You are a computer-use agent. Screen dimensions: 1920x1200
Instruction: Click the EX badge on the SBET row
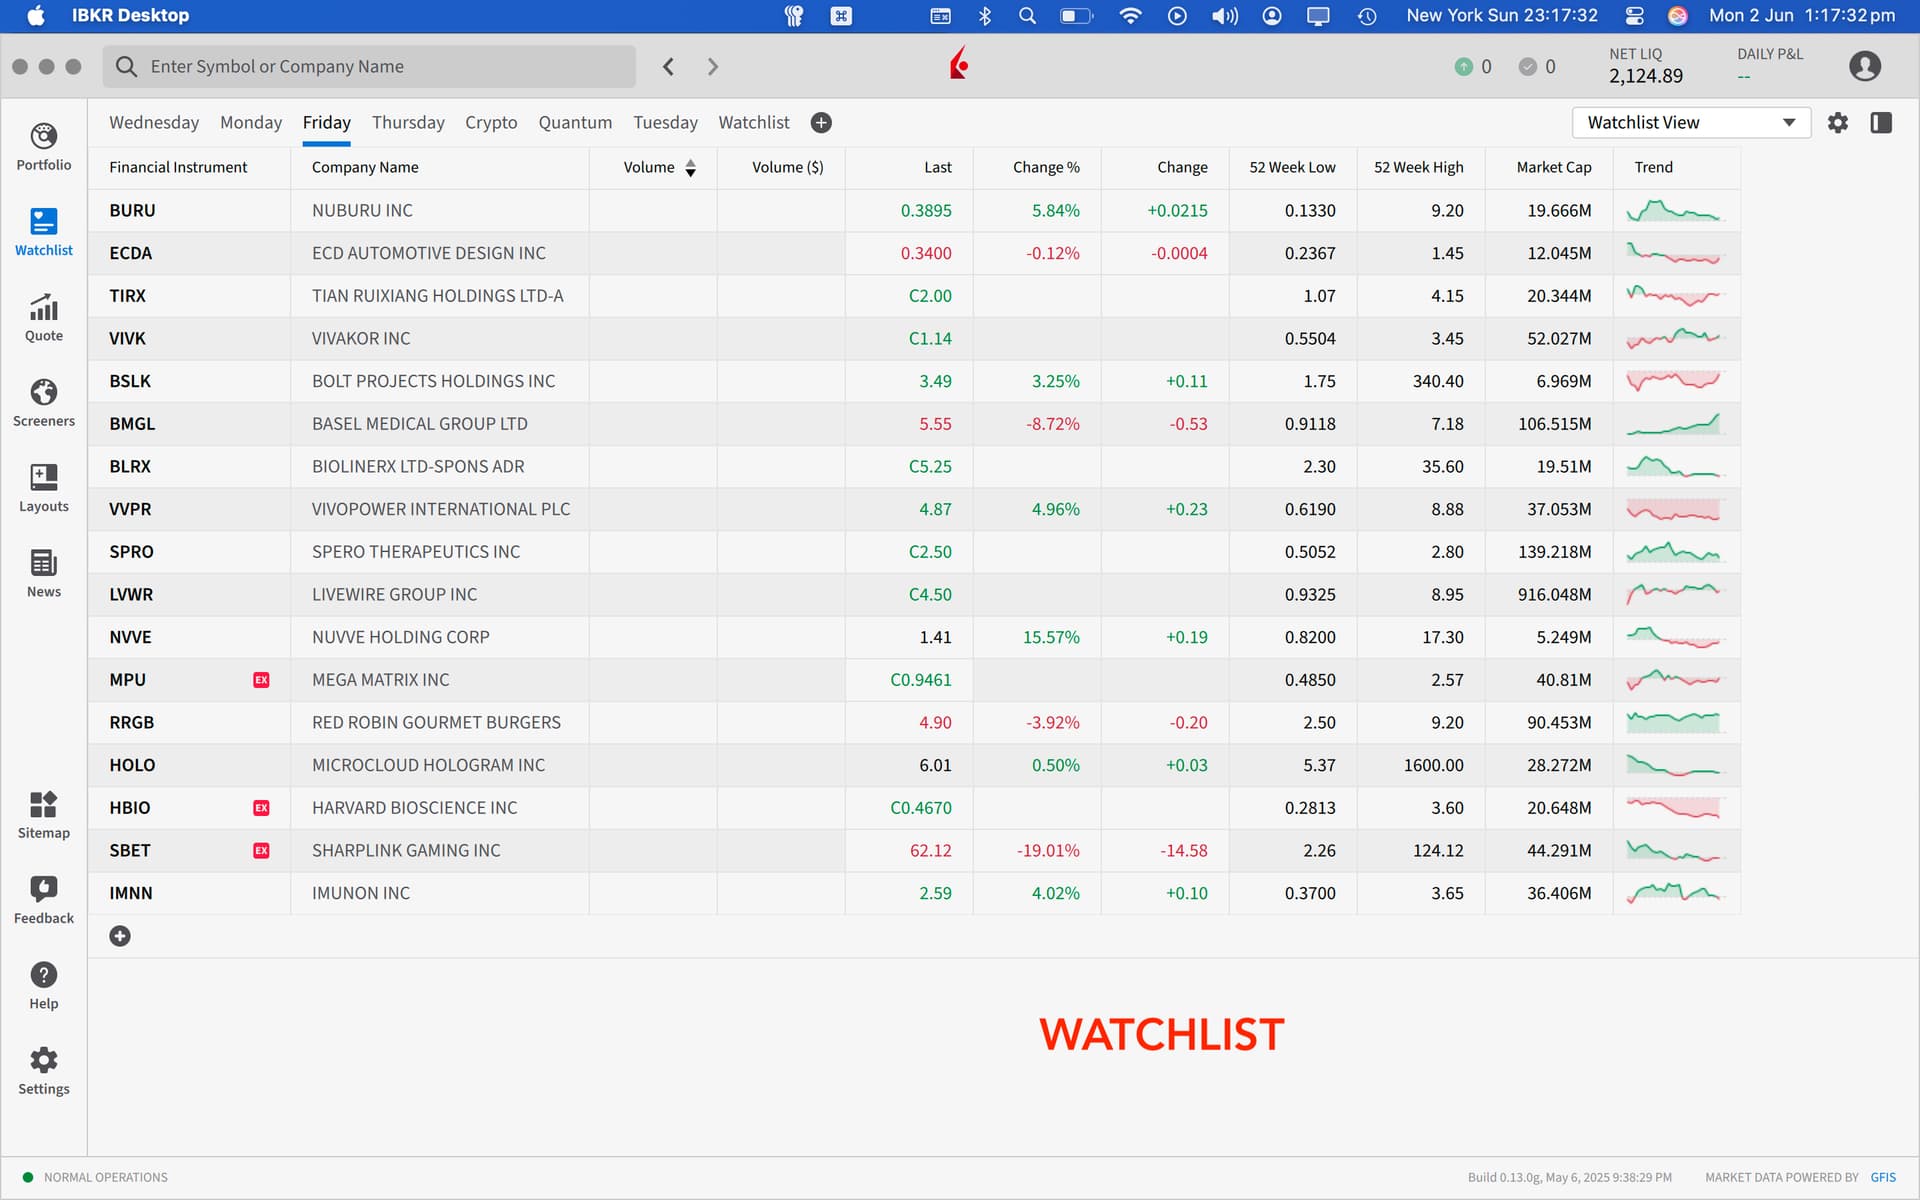click(261, 851)
